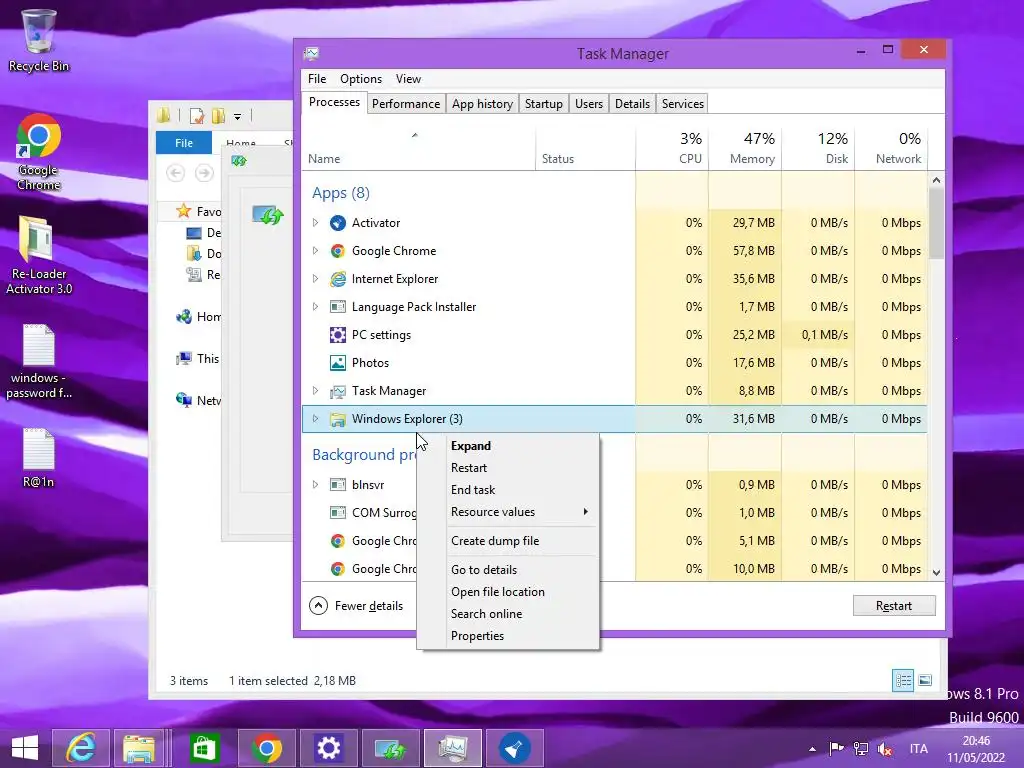1024x768 pixels.
Task: Switch File Explorer to large icons view
Action: pyautogui.click(x=925, y=680)
